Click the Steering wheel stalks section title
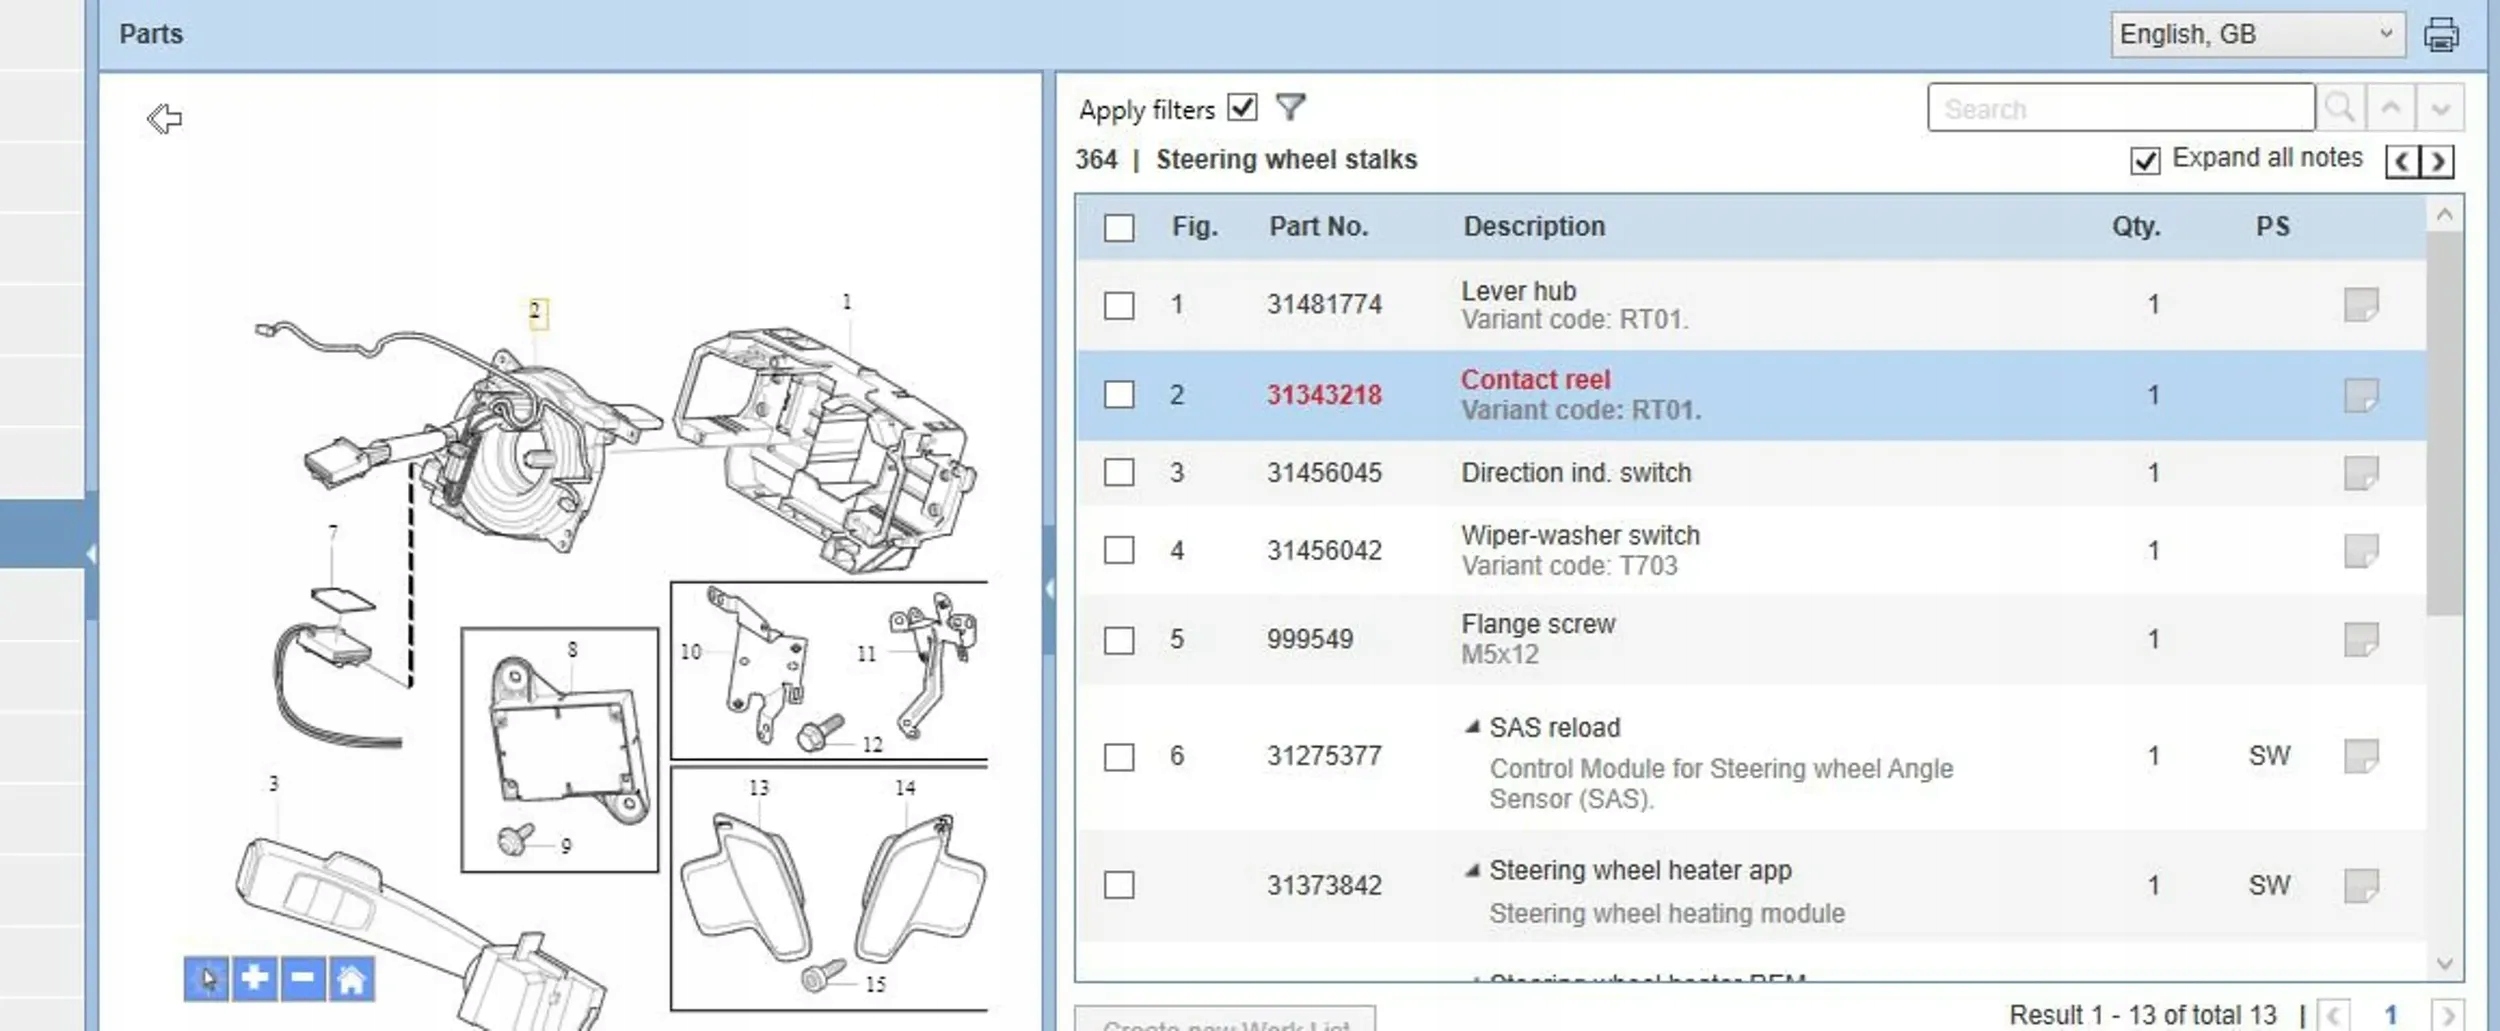The width and height of the screenshot is (2500, 1031). click(1286, 160)
